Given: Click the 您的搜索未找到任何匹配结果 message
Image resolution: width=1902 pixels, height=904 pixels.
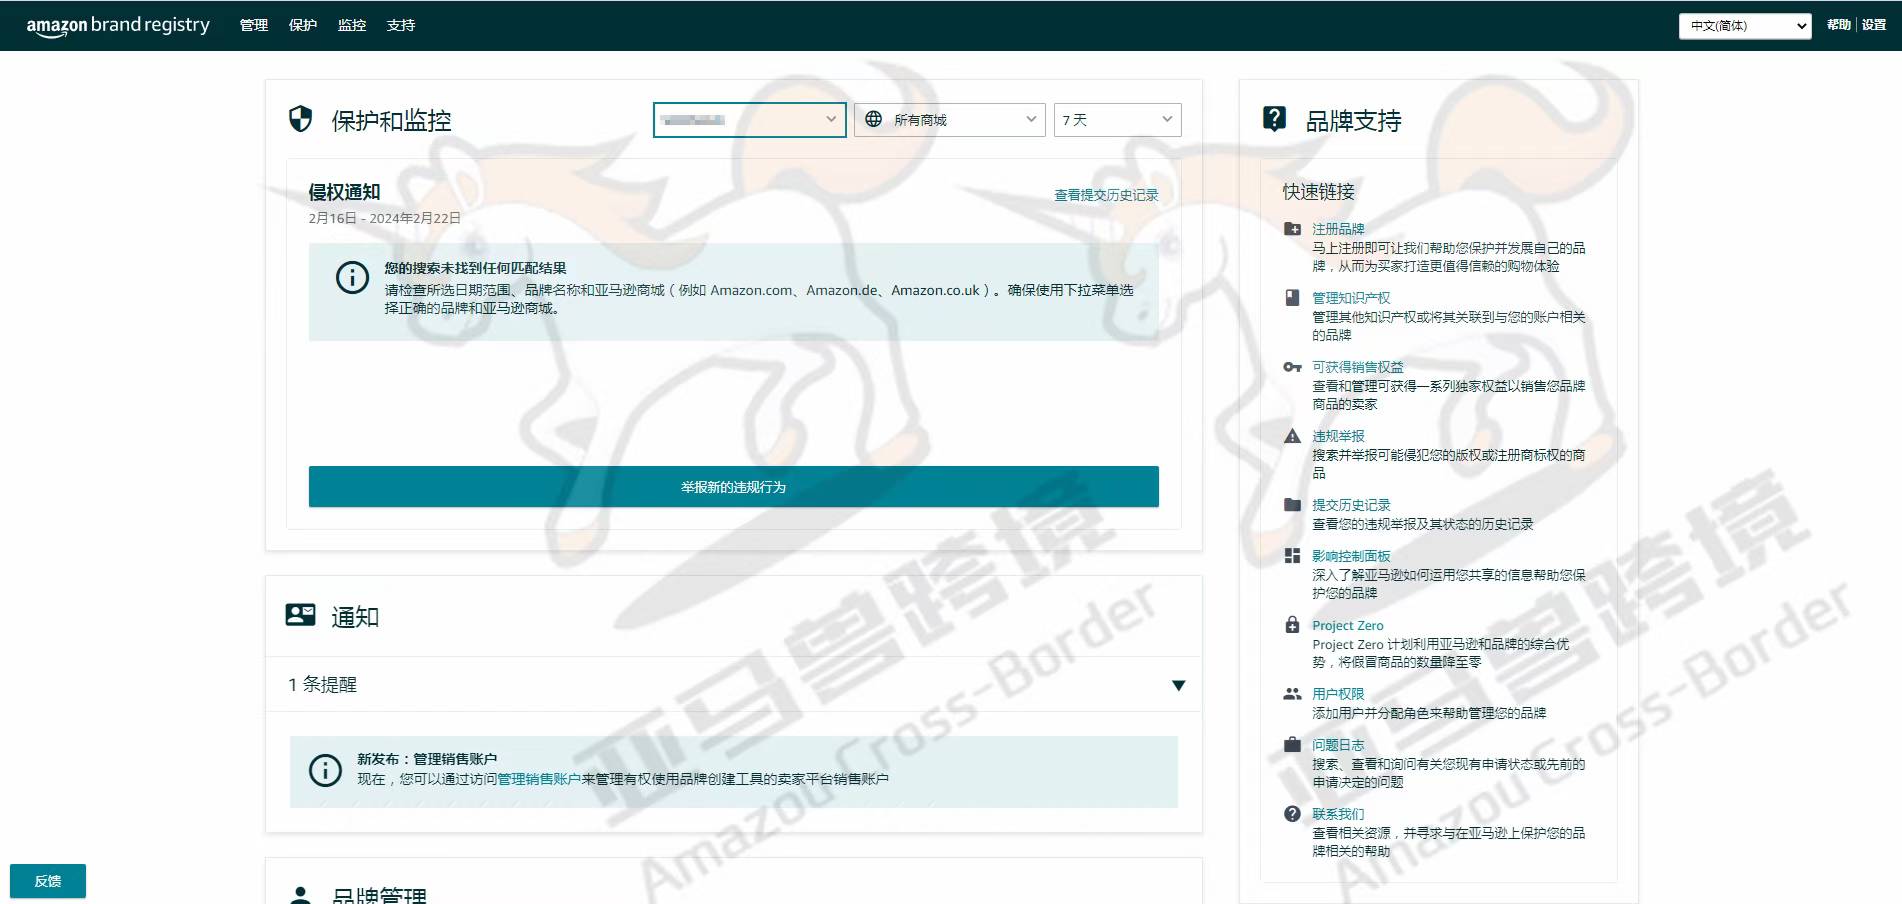Looking at the screenshot, I should coord(475,268).
